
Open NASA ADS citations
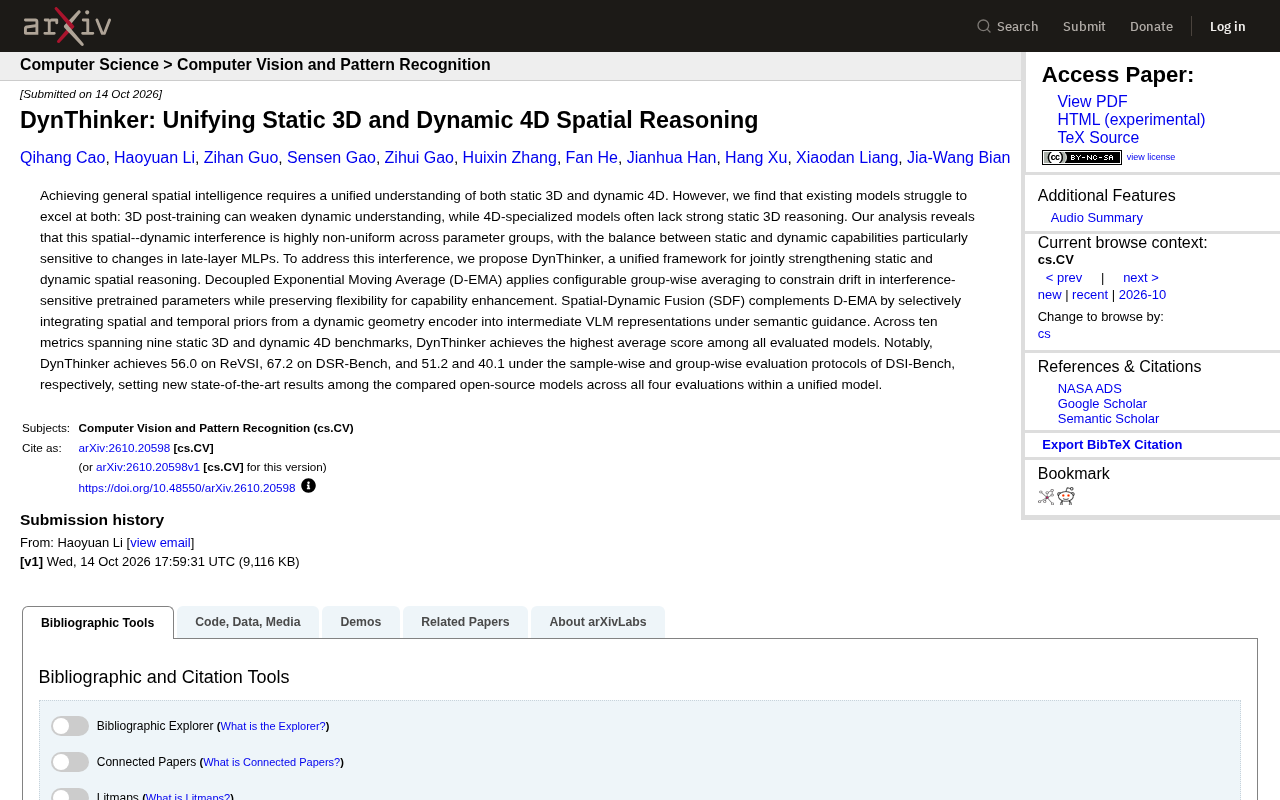click(x=1090, y=389)
